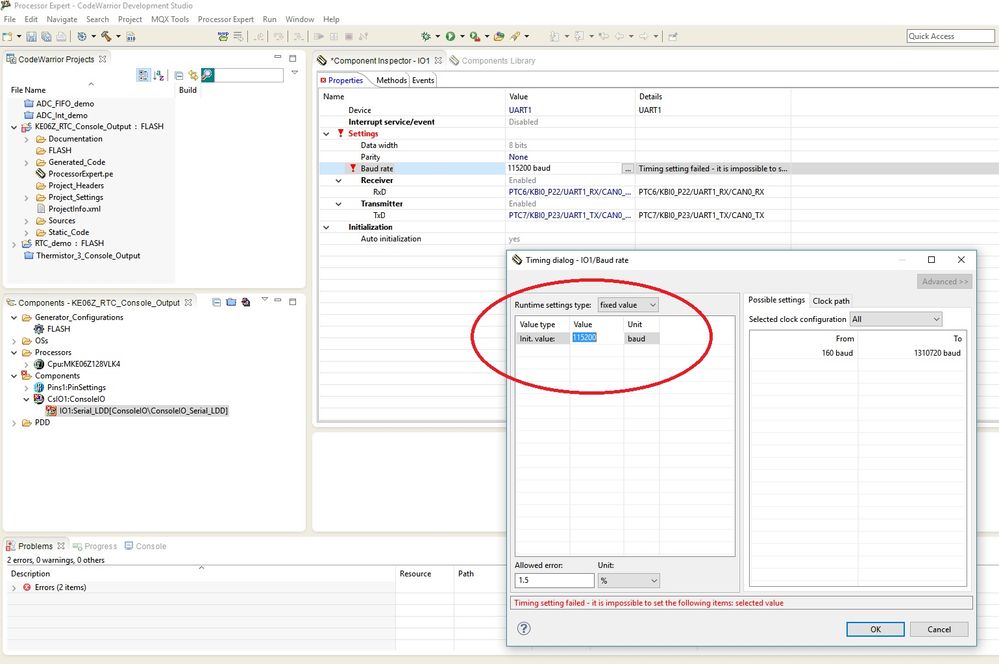This screenshot has width=999, height=664.
Task: Click the Debug bug icon in toolbar
Action: click(x=426, y=36)
